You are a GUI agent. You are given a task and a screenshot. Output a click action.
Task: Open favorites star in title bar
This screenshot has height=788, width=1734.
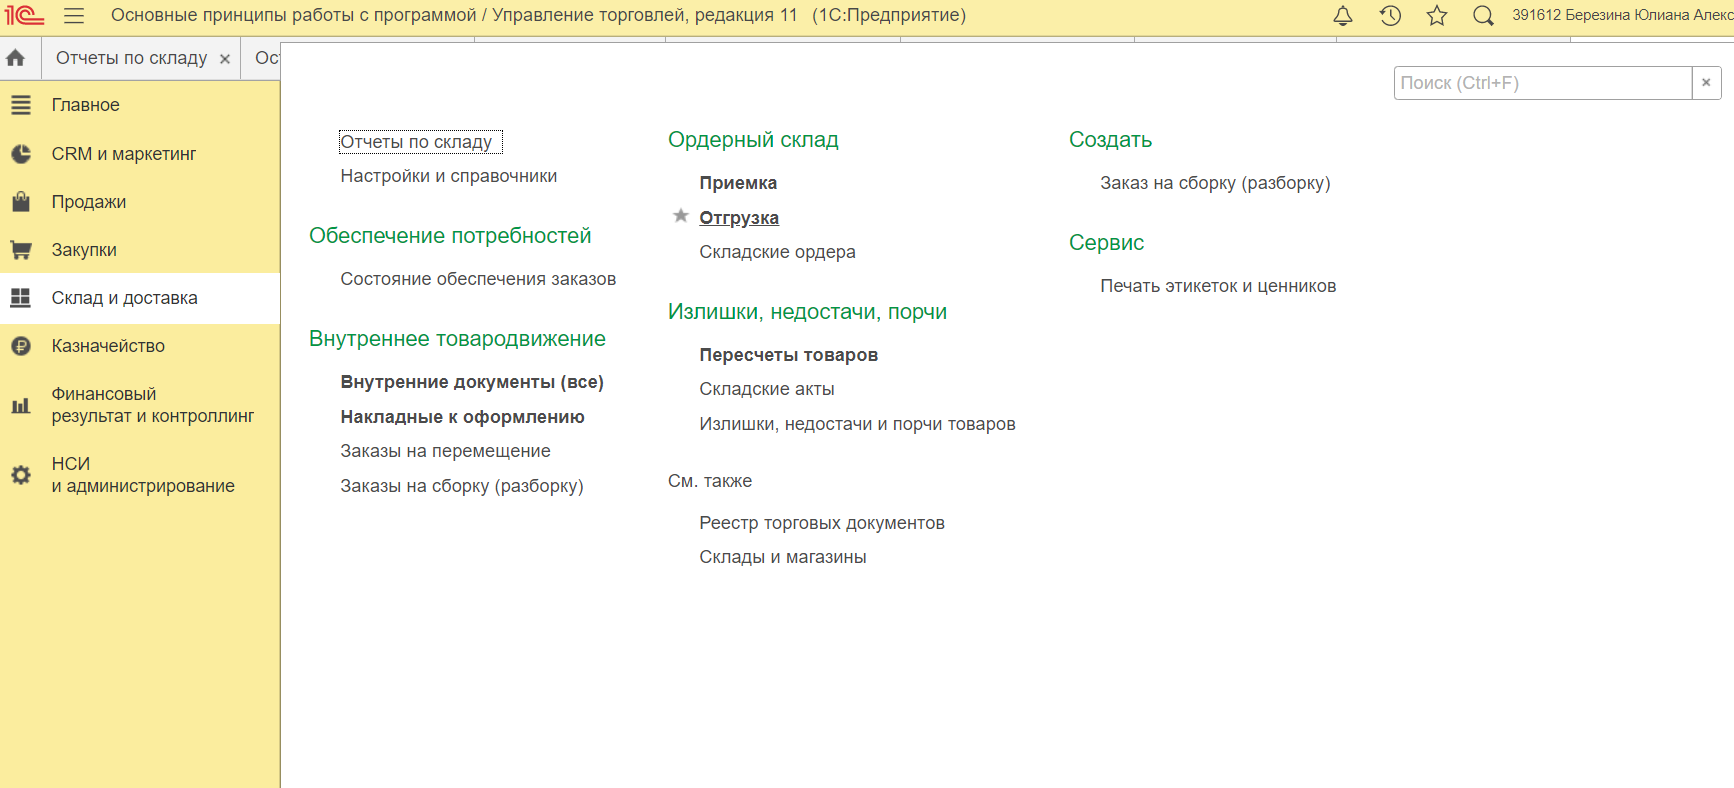[x=1437, y=16]
